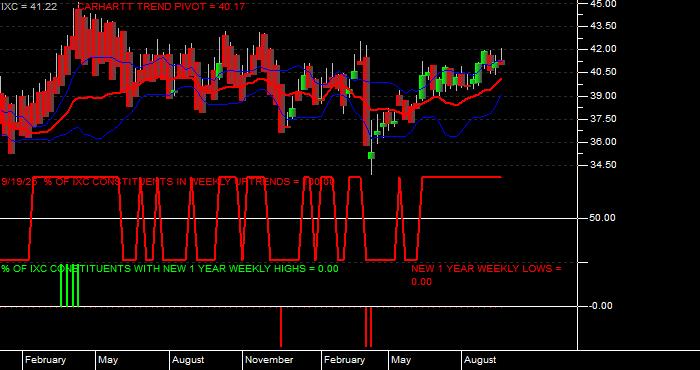The image size is (700, 370).
Task: Click the -0.00 axis value
Action: tap(601, 306)
